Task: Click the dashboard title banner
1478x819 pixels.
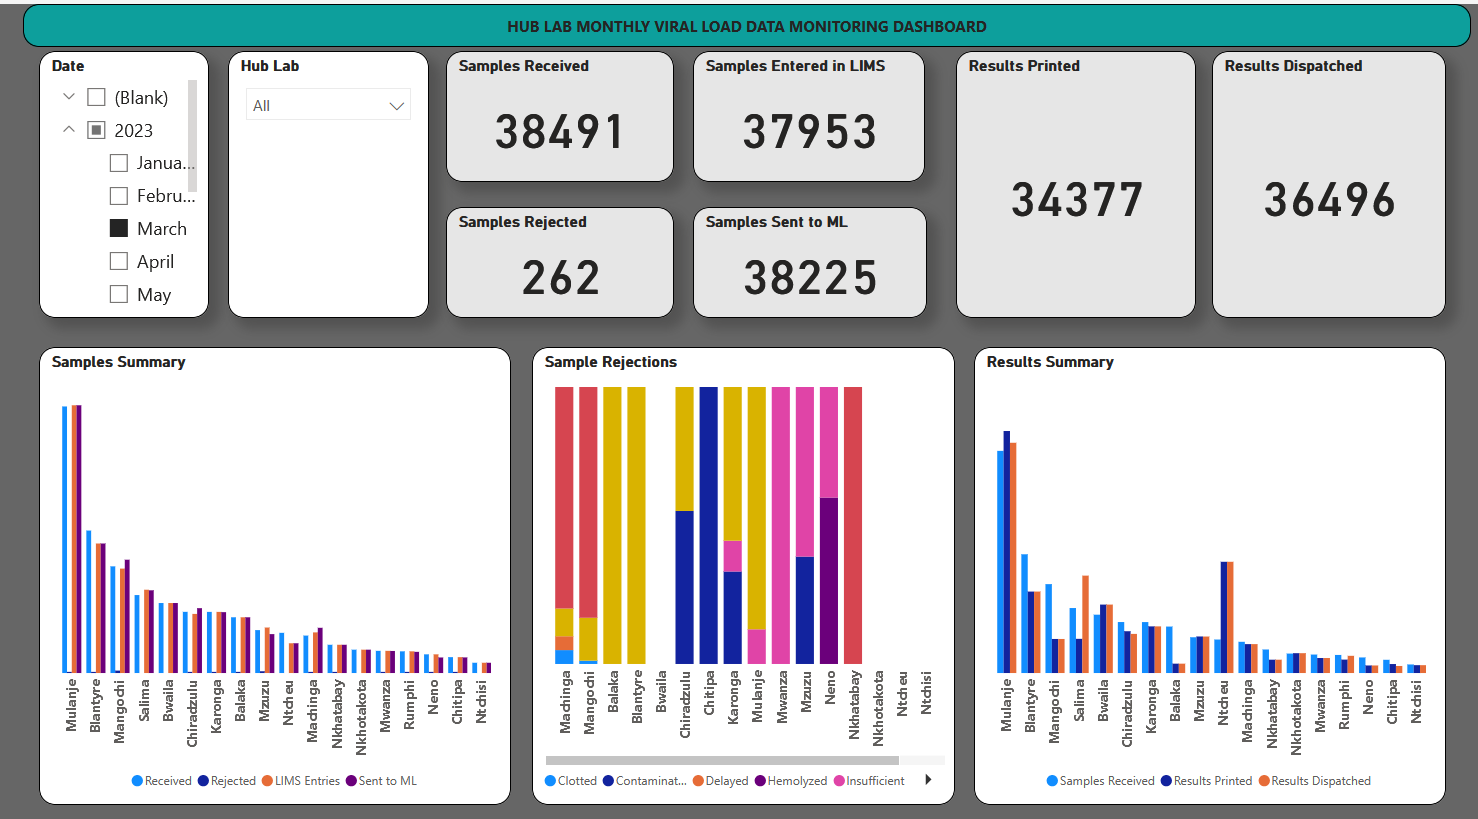Action: pos(746,26)
